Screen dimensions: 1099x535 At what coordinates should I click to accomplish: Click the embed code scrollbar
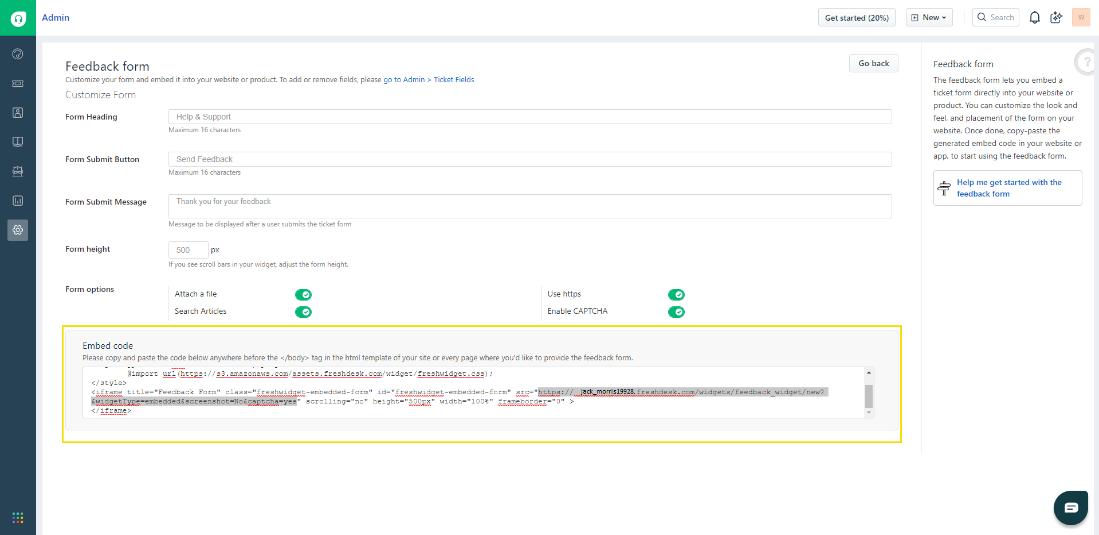coord(868,395)
